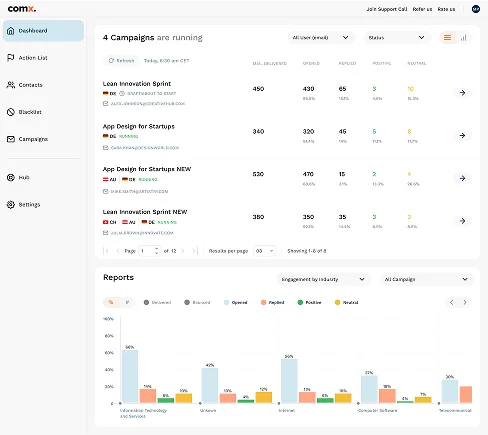Go to previous Reports chart page
This screenshot has width=488, height=435.
click(x=452, y=302)
